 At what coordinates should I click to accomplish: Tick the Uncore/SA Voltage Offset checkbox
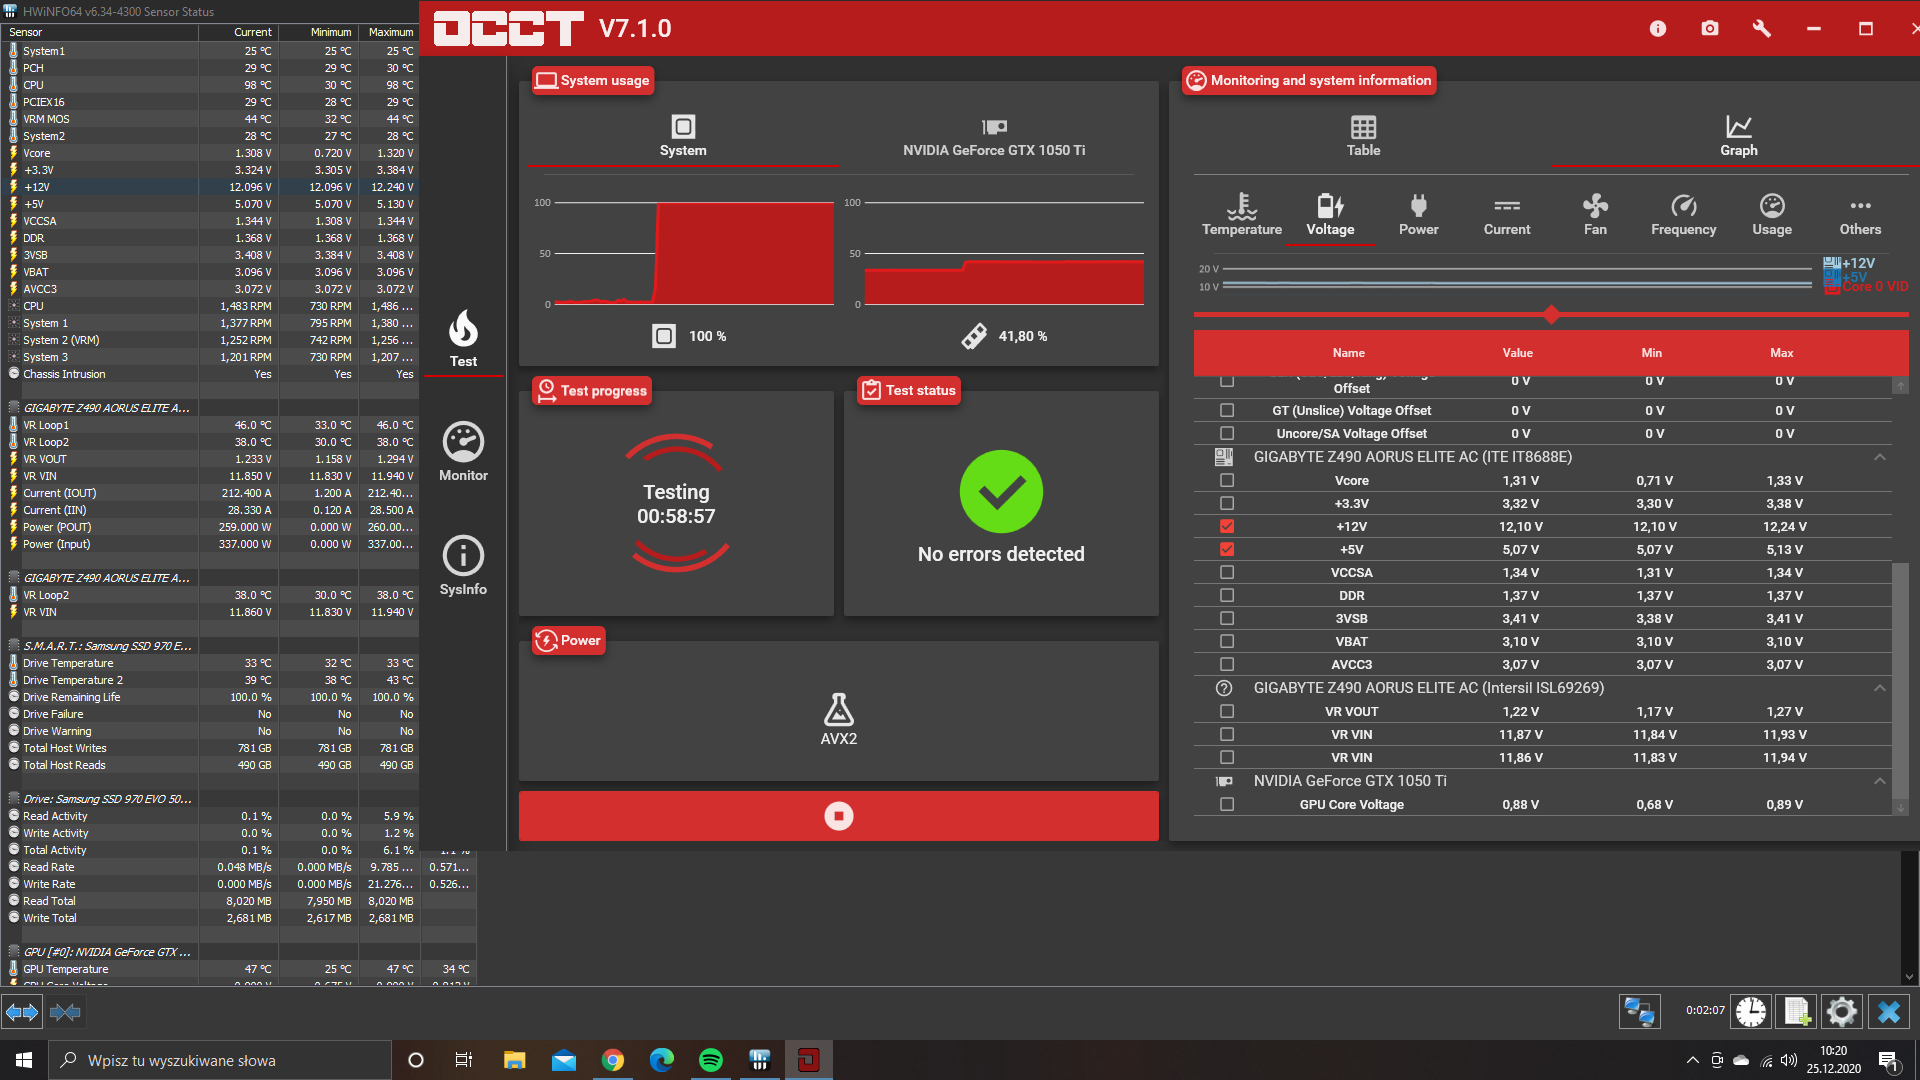click(1227, 434)
